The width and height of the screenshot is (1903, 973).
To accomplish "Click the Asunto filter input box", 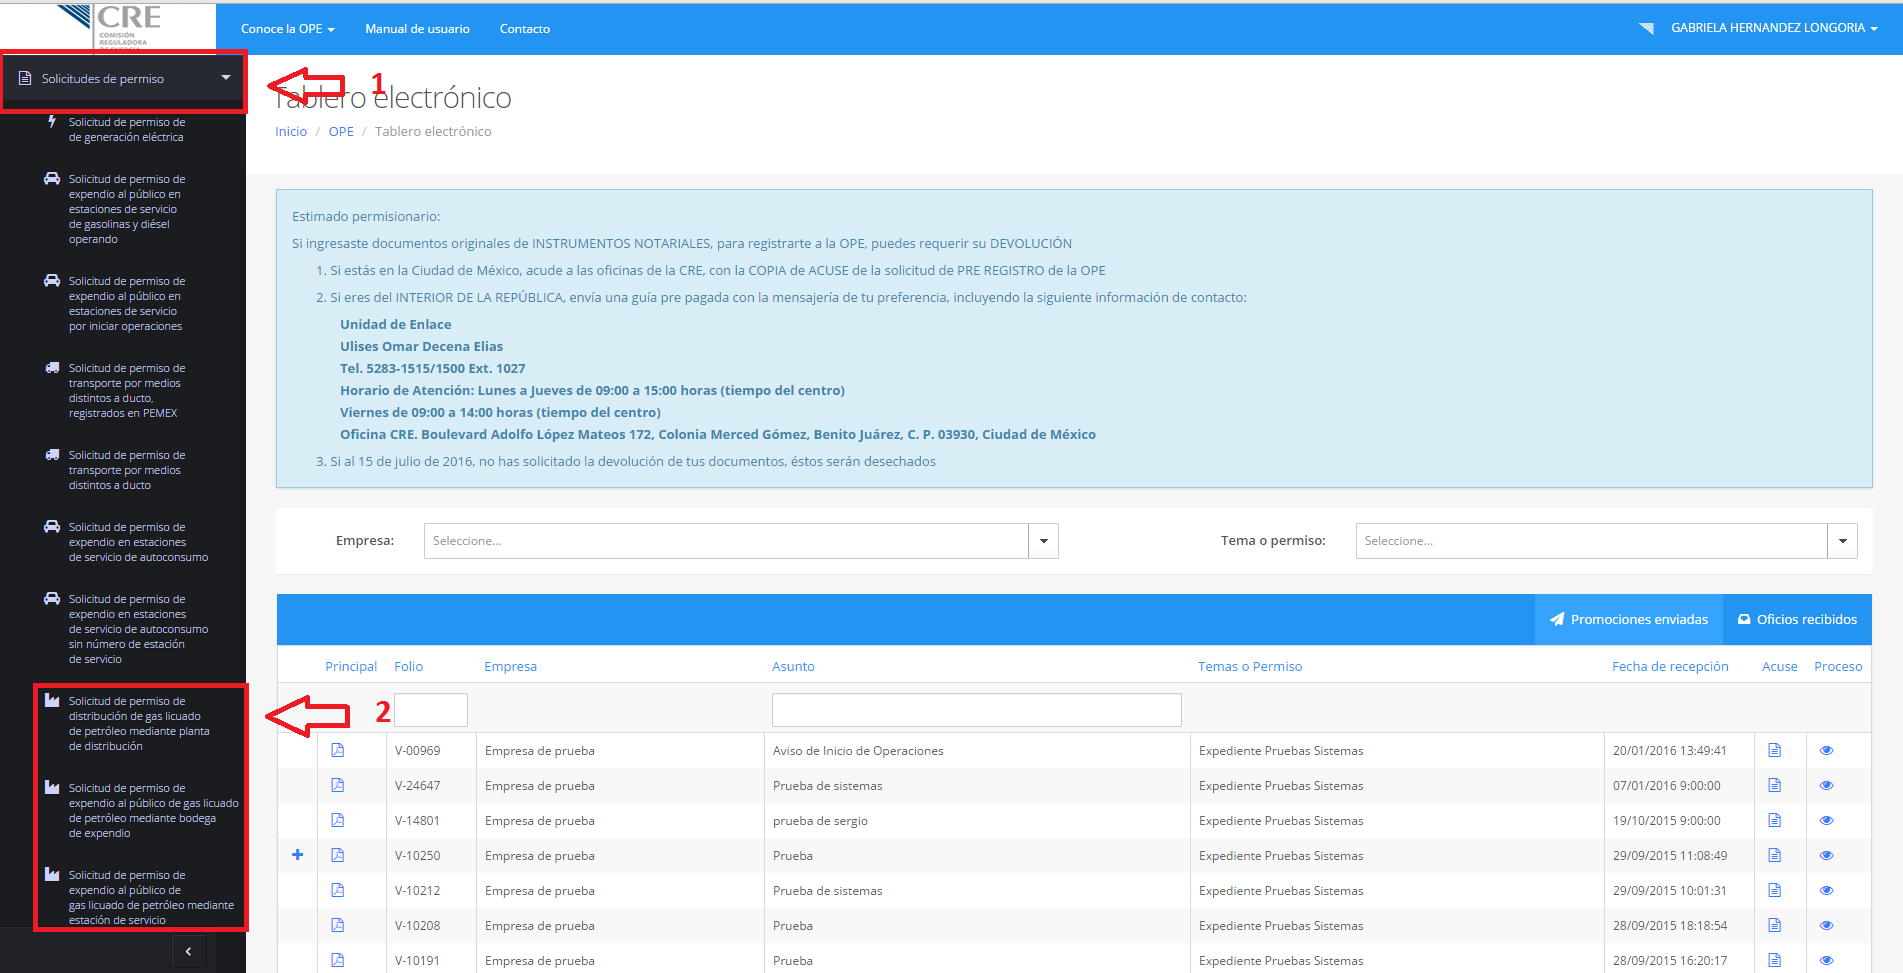I will coord(977,710).
